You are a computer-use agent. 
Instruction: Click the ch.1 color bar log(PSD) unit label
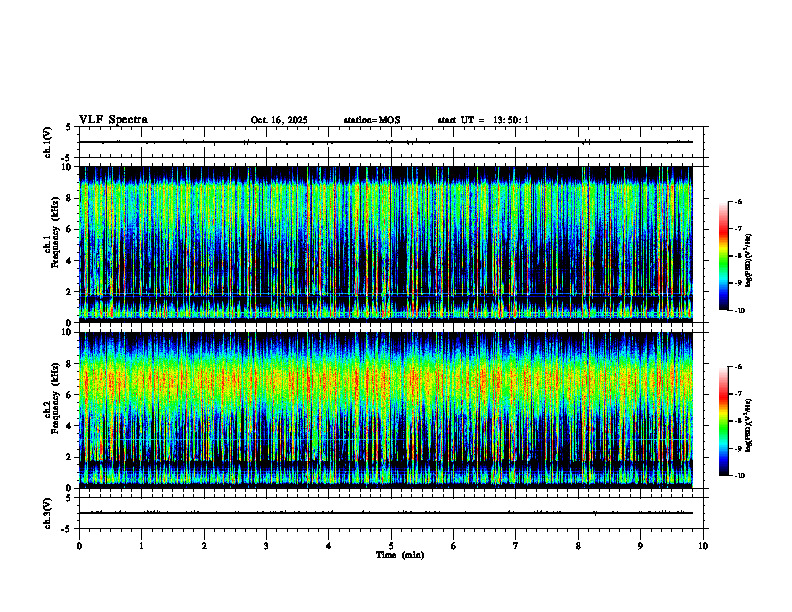(x=749, y=260)
